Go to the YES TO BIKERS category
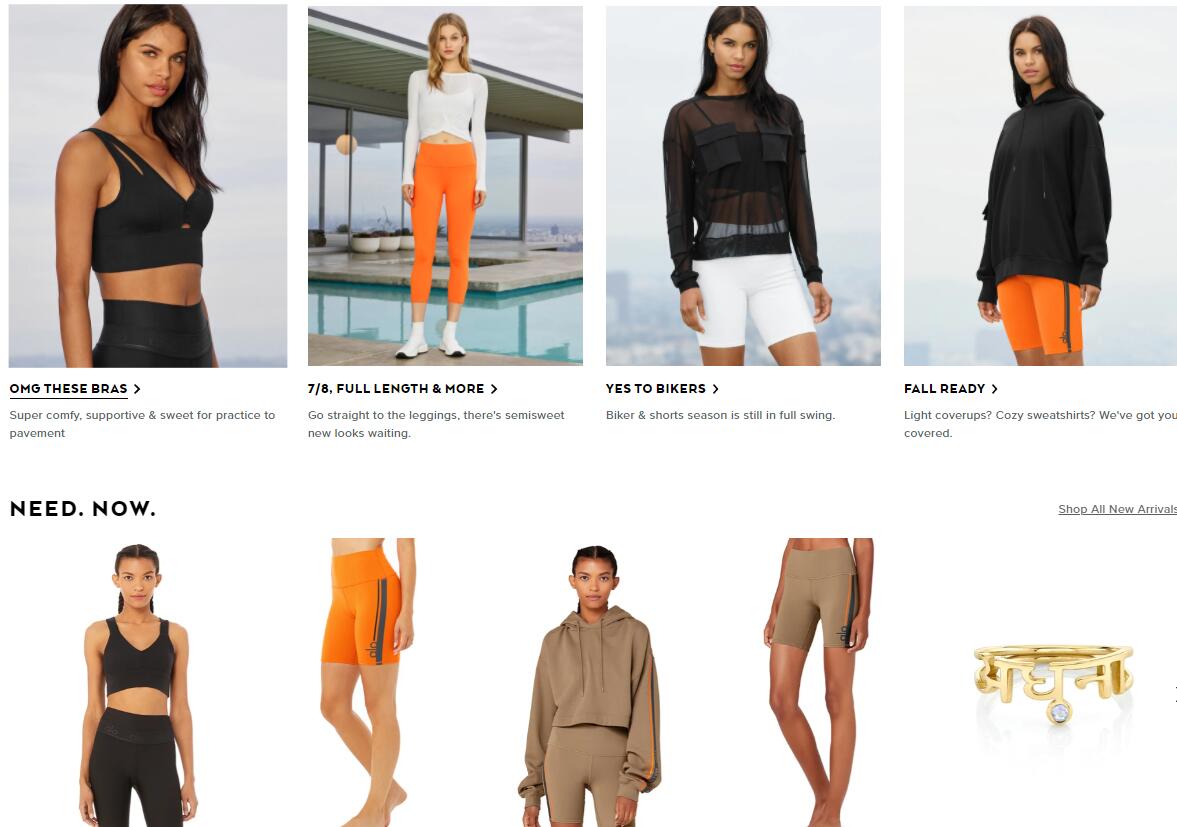Screen dimensions: 1177x827 [x=655, y=389]
